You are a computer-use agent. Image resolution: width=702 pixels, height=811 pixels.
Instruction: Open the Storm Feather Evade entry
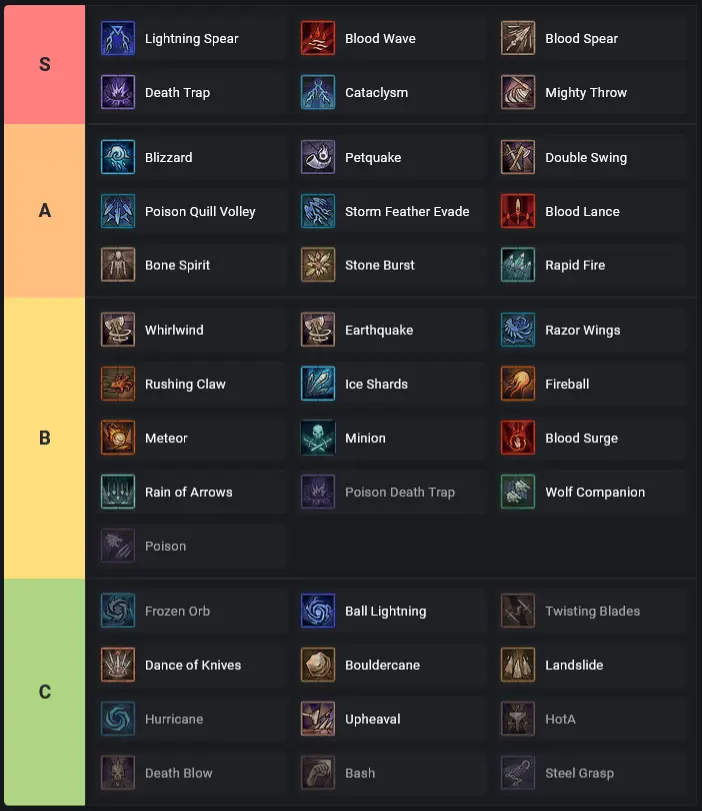click(393, 211)
